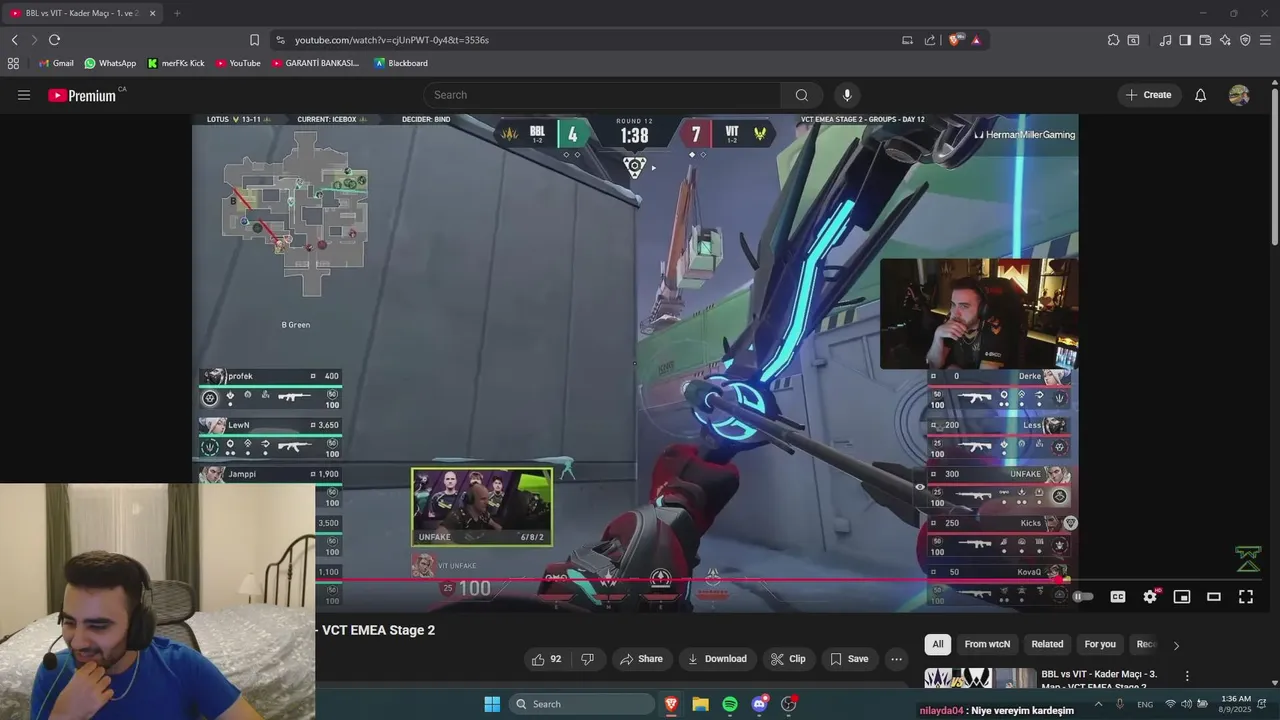
Task: Open Blackboard bookmark
Action: point(401,63)
